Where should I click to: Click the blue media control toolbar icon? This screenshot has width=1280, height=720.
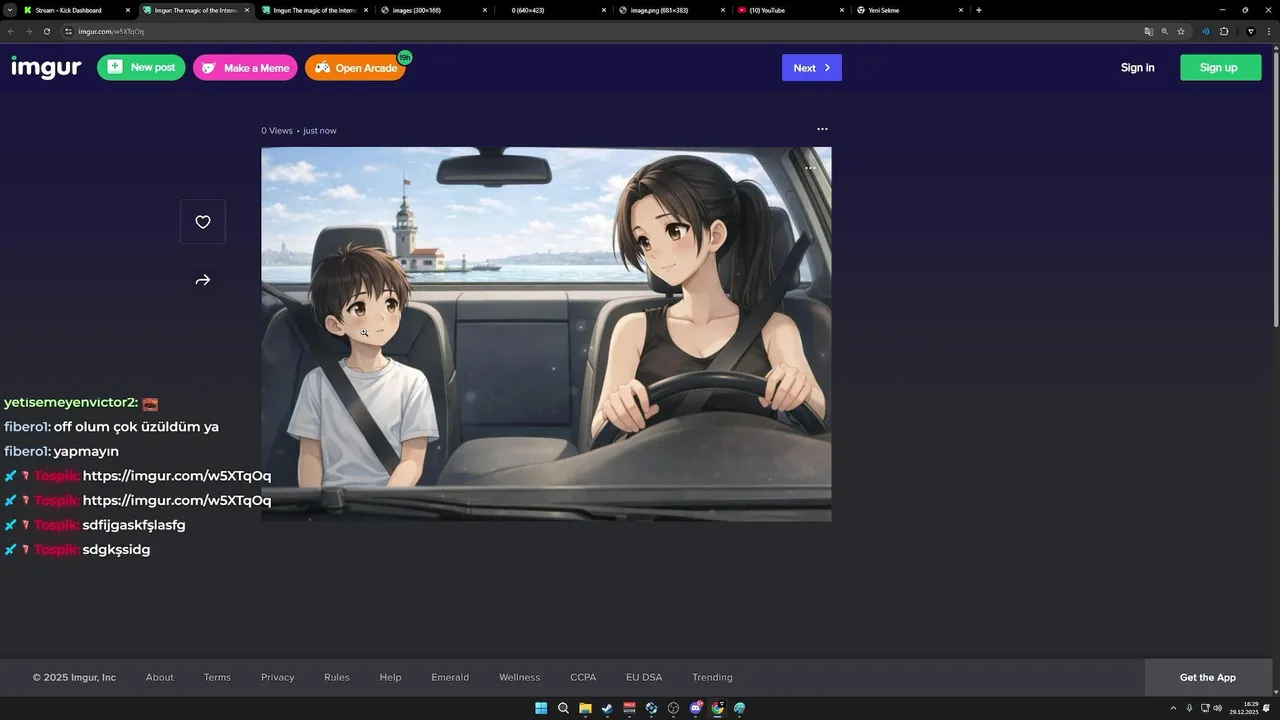click(1206, 31)
